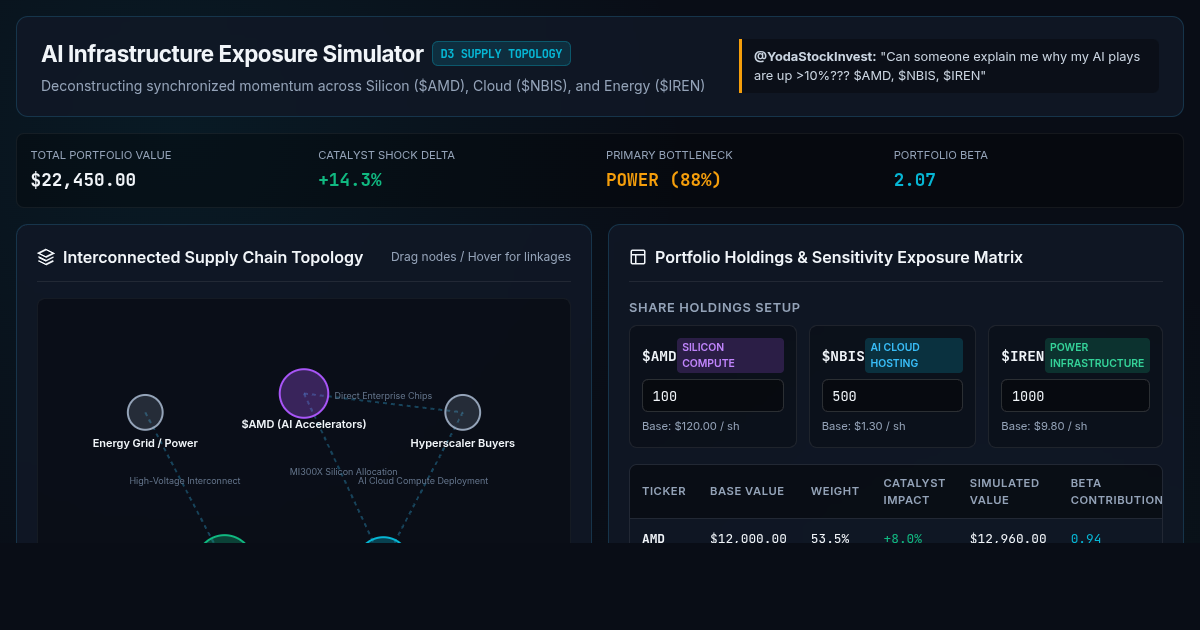Screen dimensions: 1200x630
Task: Click the MI300X Silicon Allocation link label
Action: click(x=343, y=472)
